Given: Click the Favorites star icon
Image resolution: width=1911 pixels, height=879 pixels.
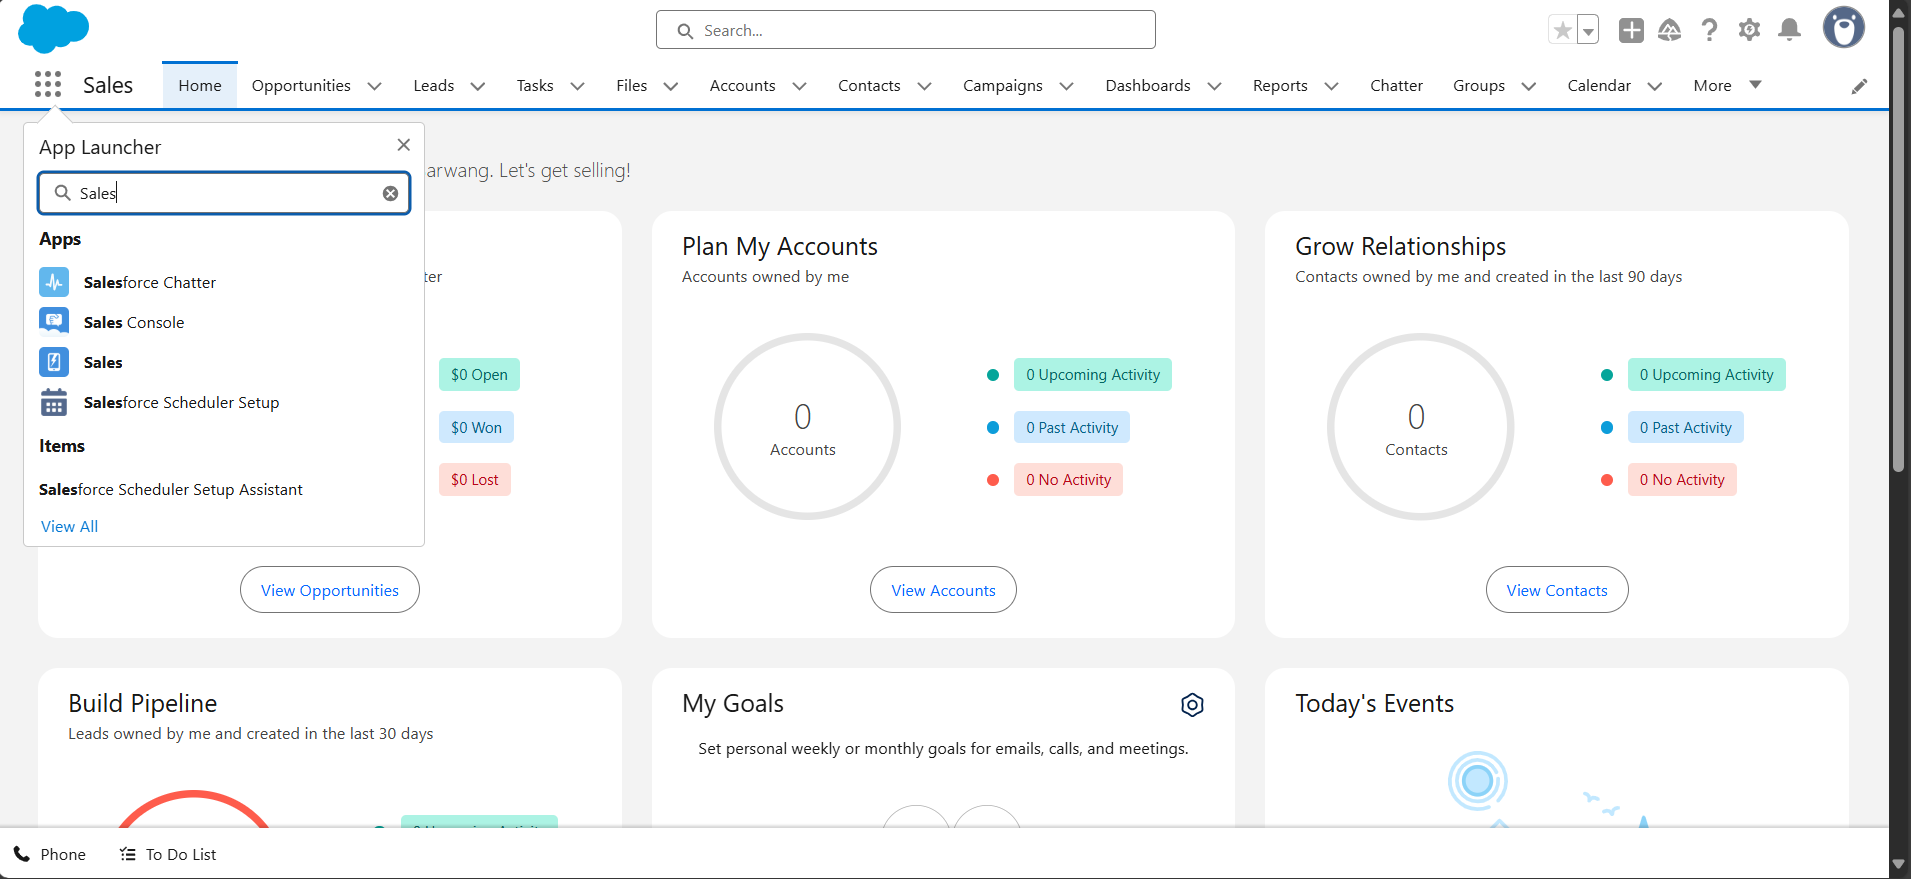Looking at the screenshot, I should tap(1562, 30).
